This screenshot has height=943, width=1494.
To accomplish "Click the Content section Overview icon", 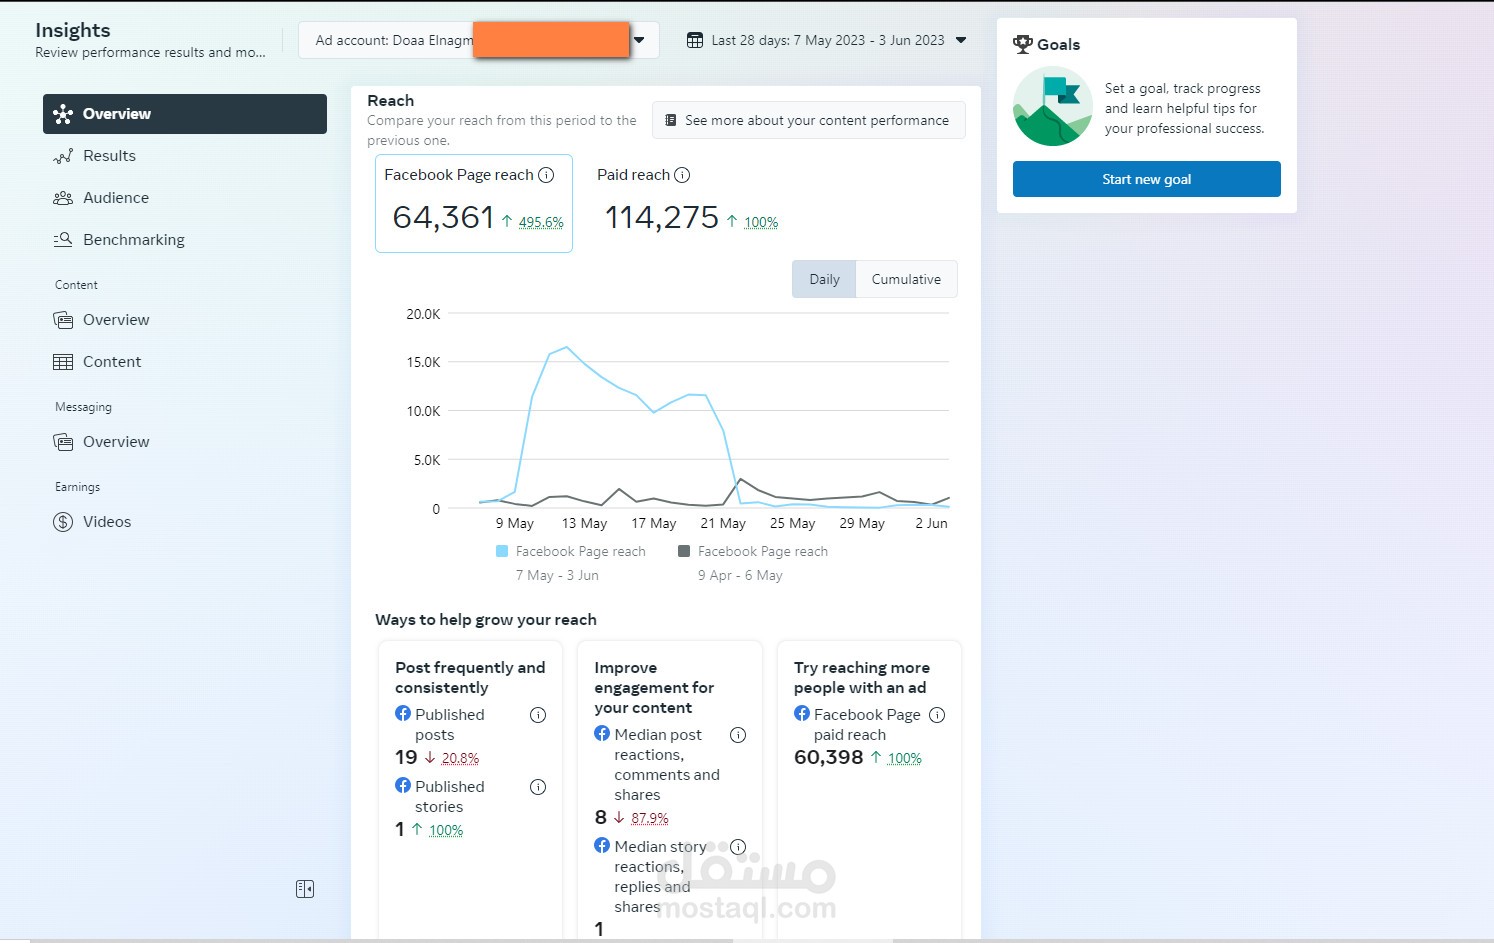I will tap(63, 320).
